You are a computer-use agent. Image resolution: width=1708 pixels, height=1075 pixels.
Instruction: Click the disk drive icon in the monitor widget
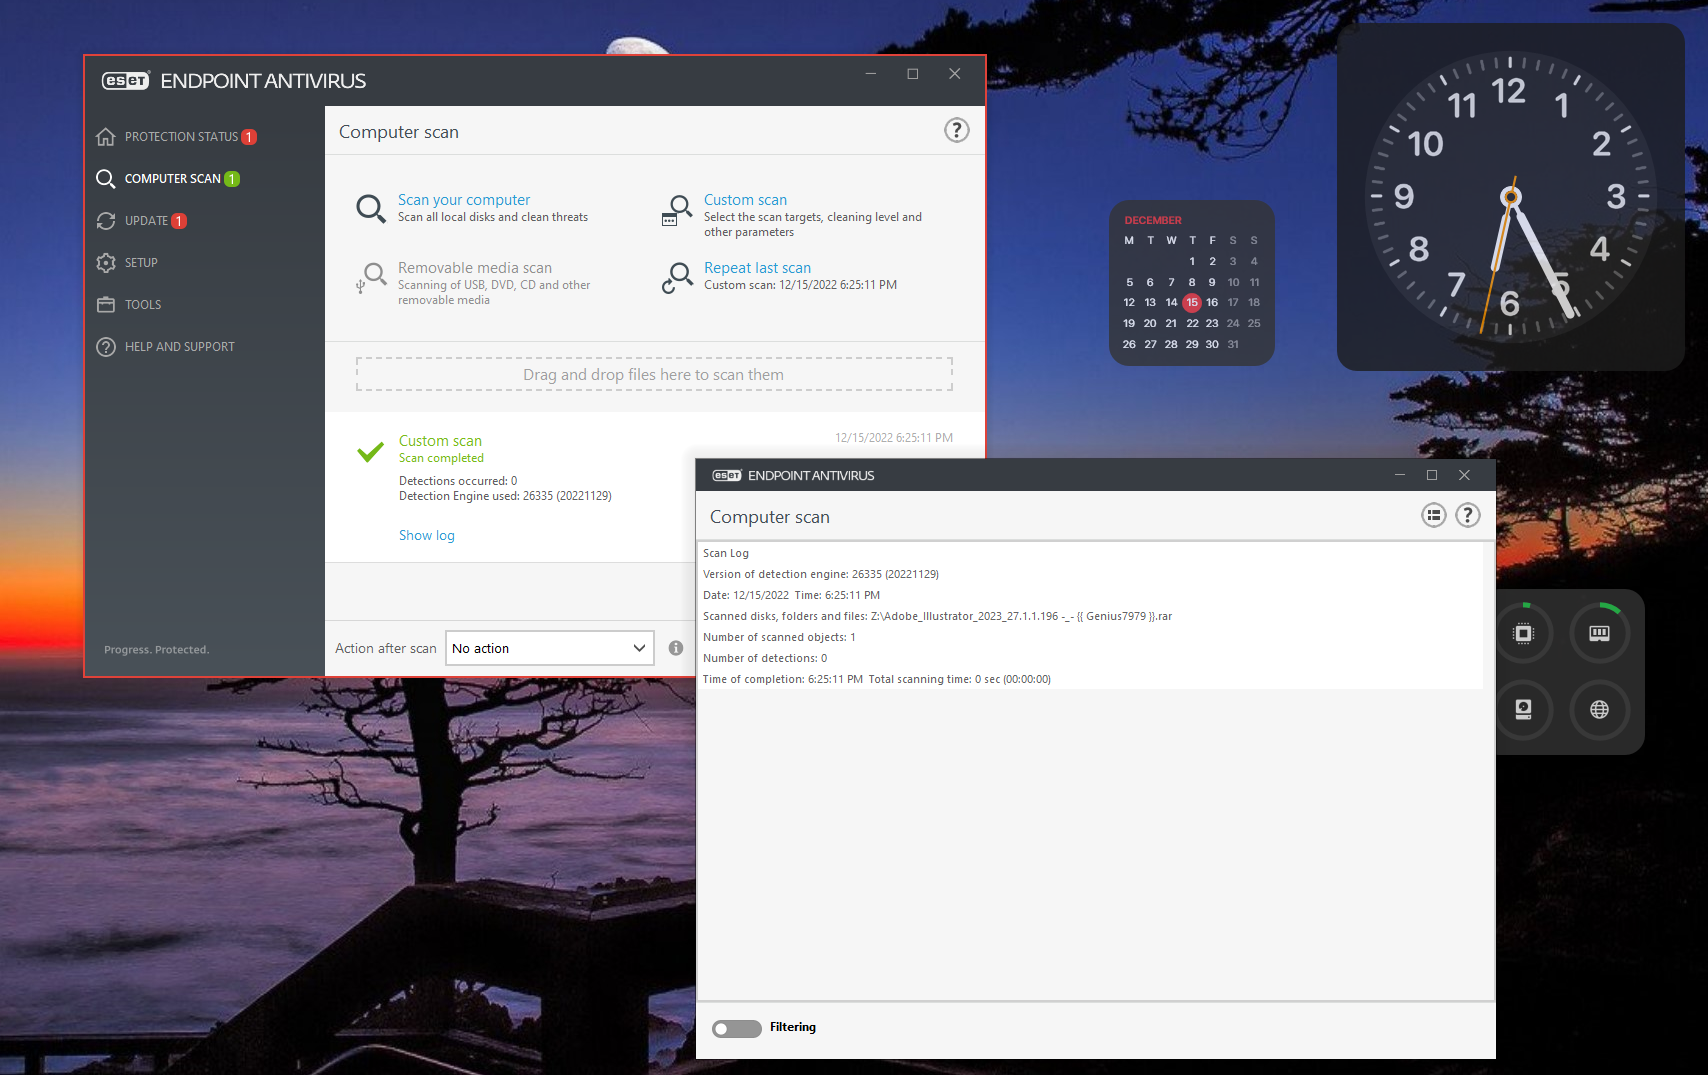click(x=1523, y=710)
